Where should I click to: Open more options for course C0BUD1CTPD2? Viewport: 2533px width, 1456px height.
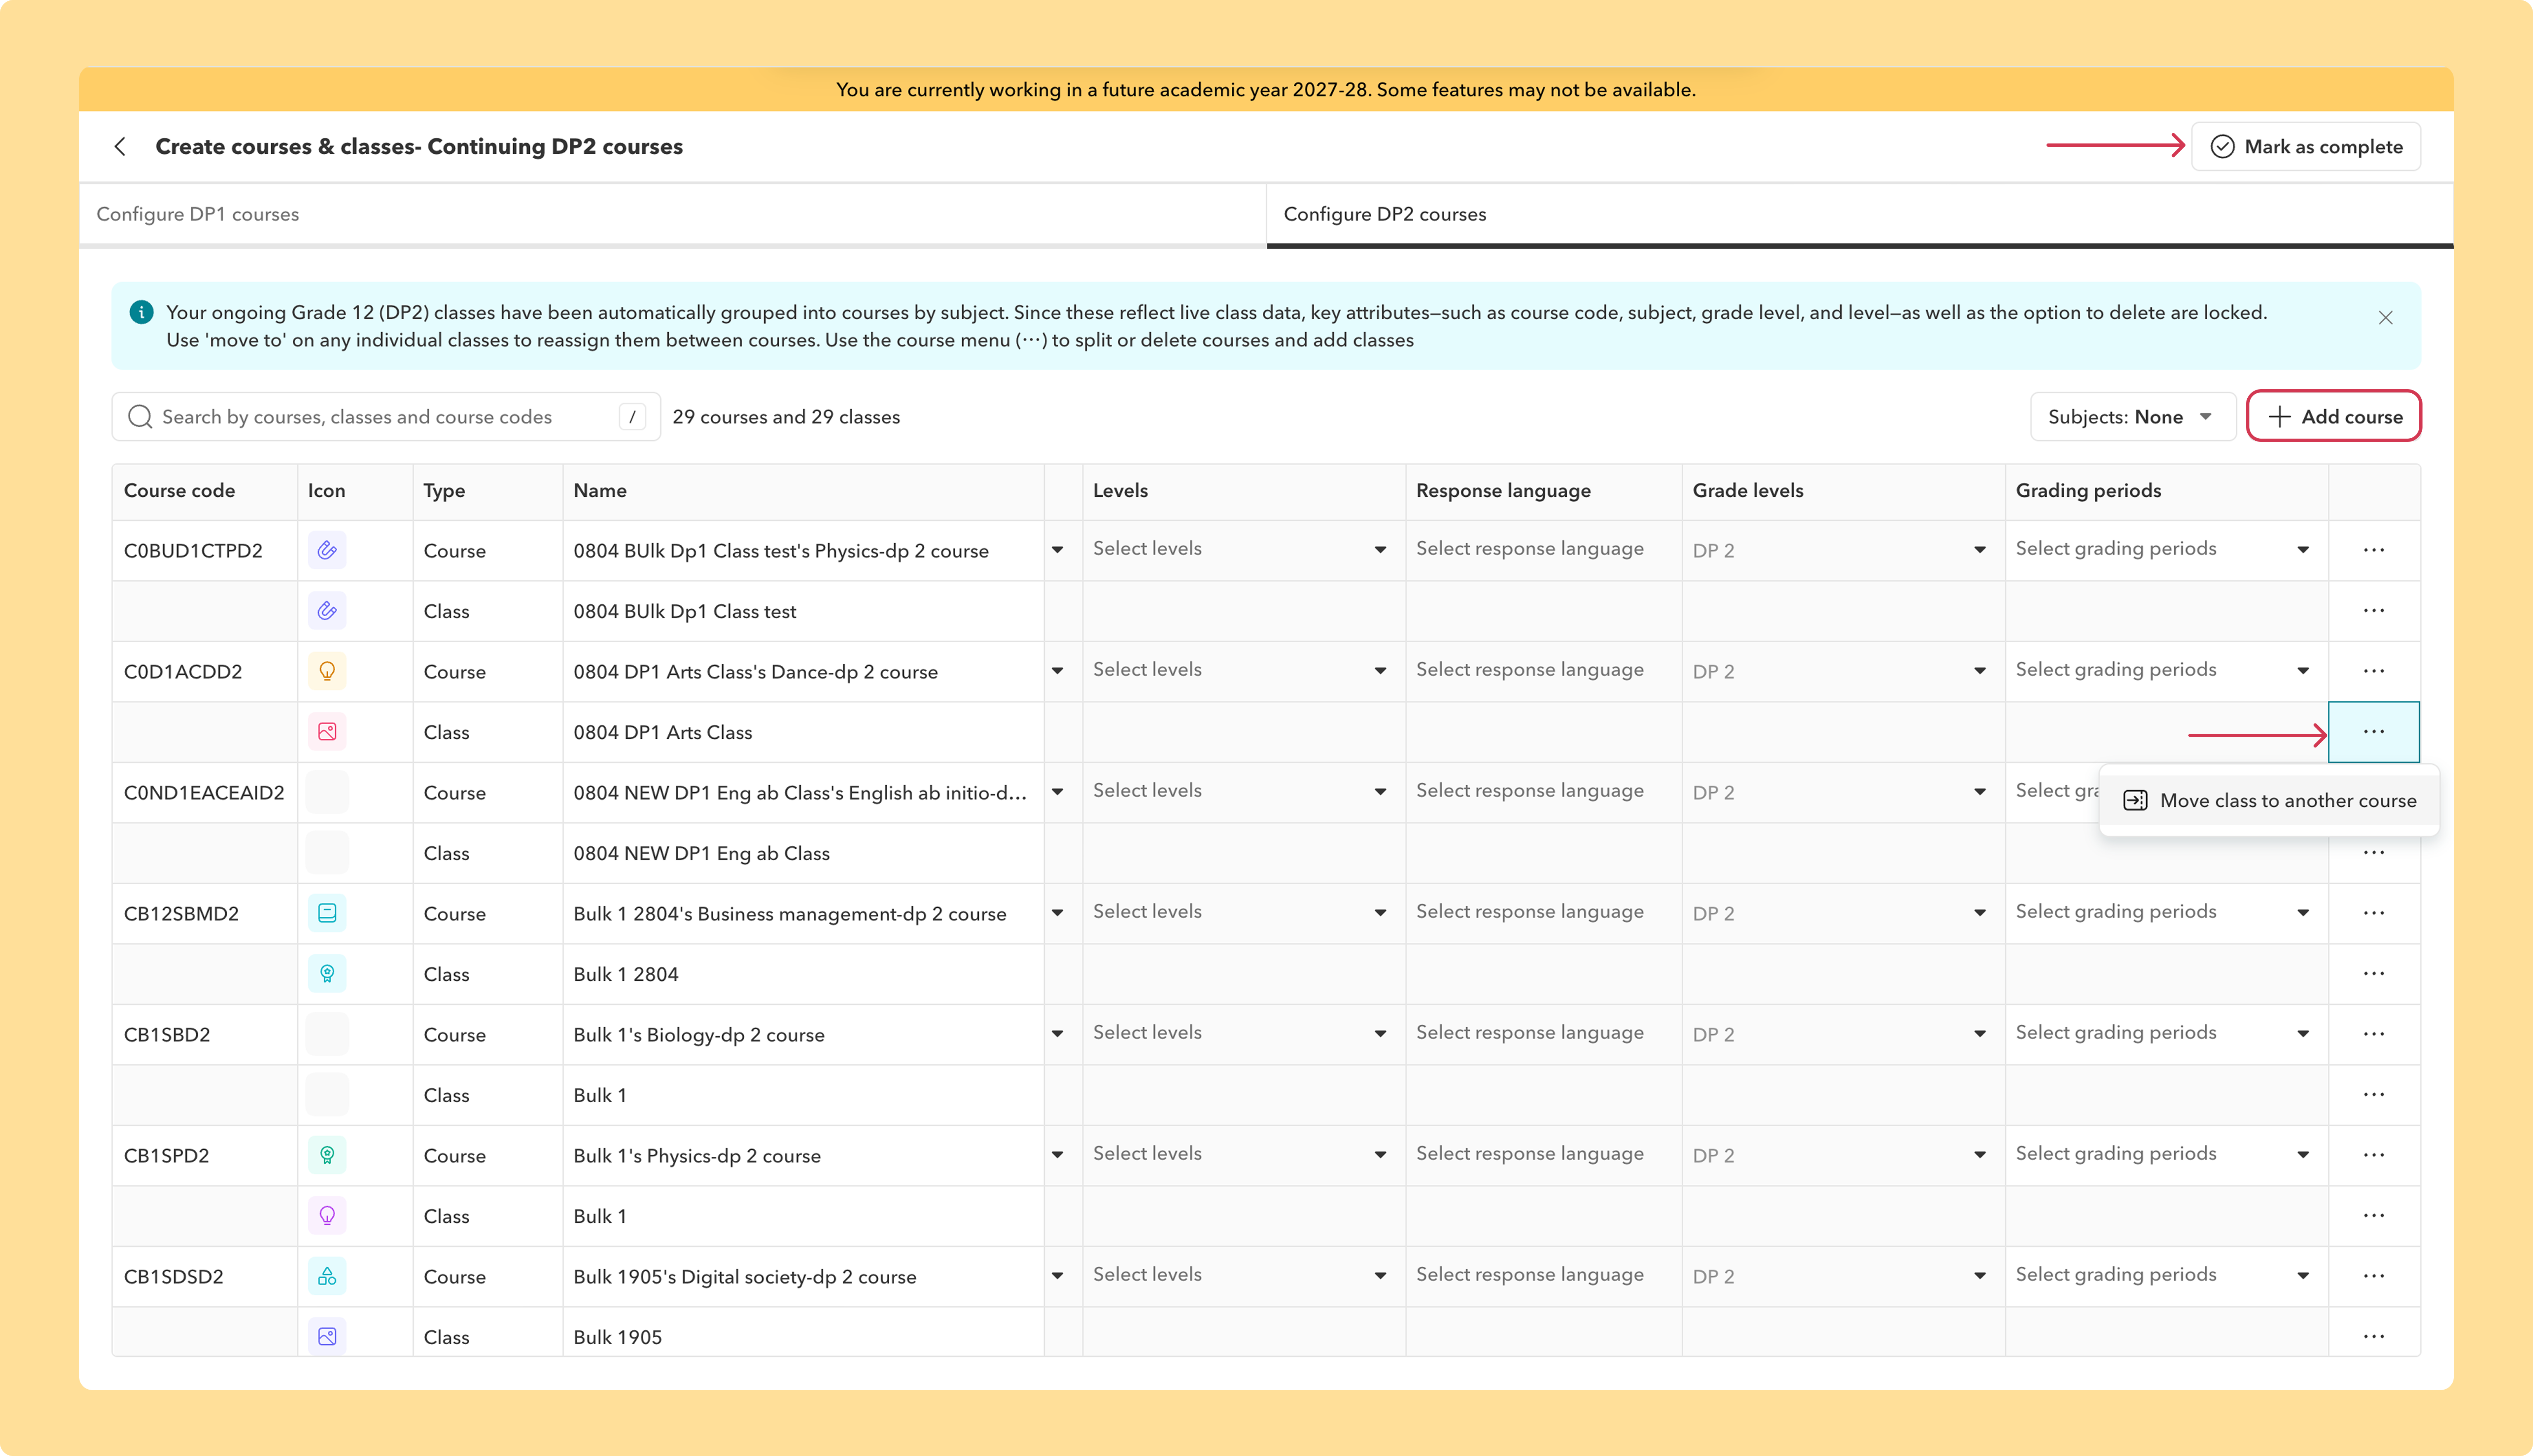click(2374, 550)
